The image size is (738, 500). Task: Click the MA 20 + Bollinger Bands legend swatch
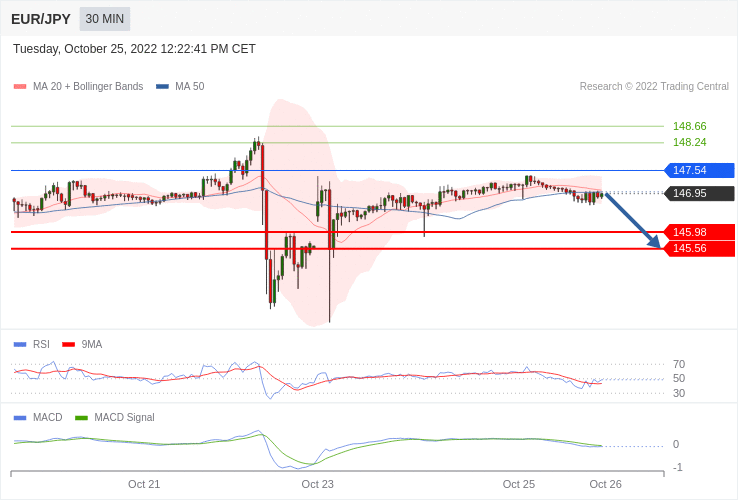pos(20,87)
